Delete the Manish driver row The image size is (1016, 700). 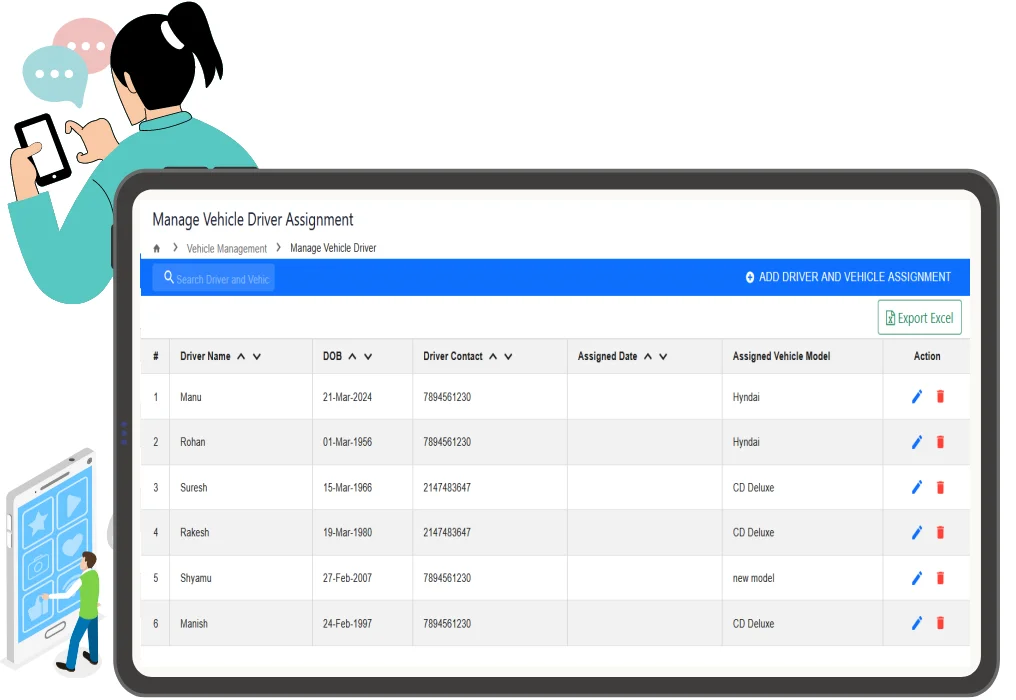tap(940, 624)
